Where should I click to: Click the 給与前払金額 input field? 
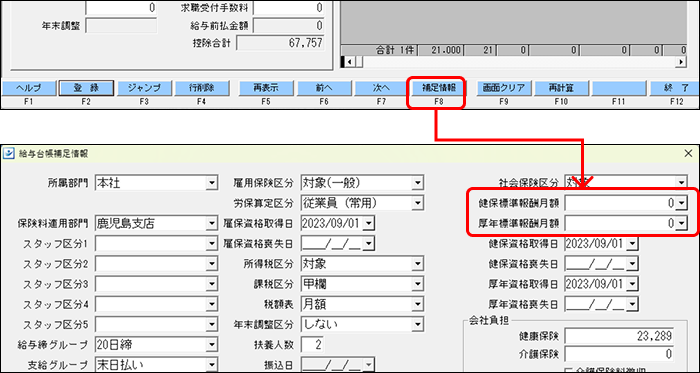pyautogui.click(x=289, y=25)
